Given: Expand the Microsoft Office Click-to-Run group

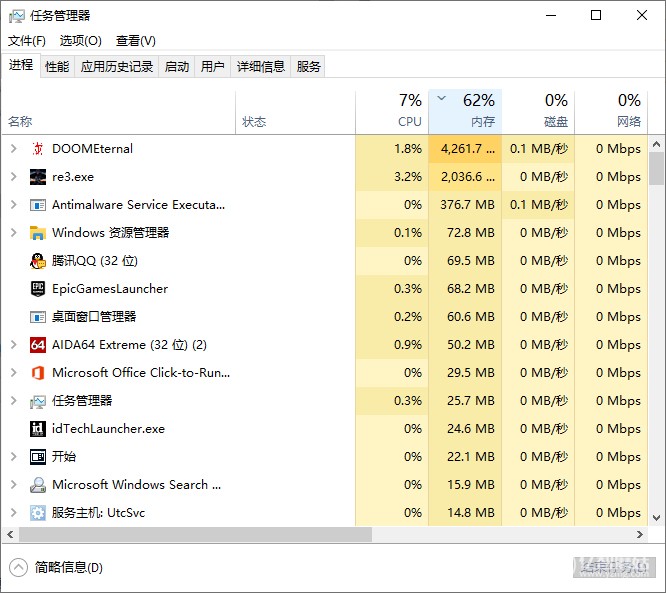Looking at the screenshot, I should (x=14, y=373).
